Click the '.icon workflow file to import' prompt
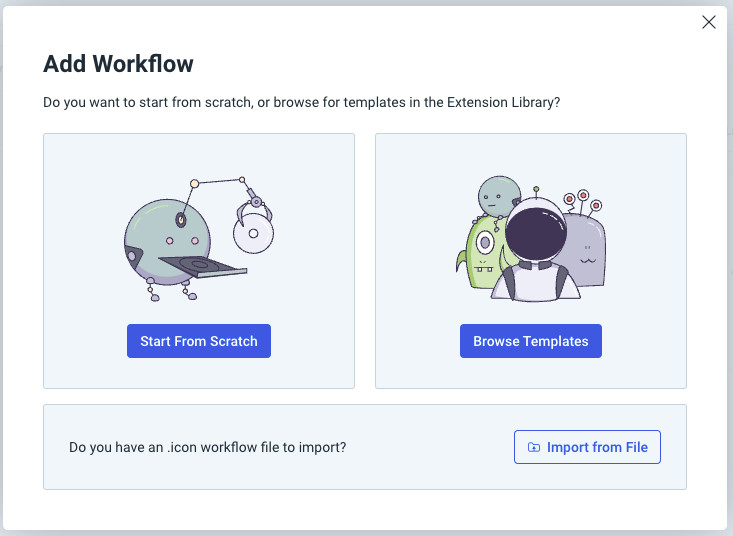 pyautogui.click(x=207, y=447)
